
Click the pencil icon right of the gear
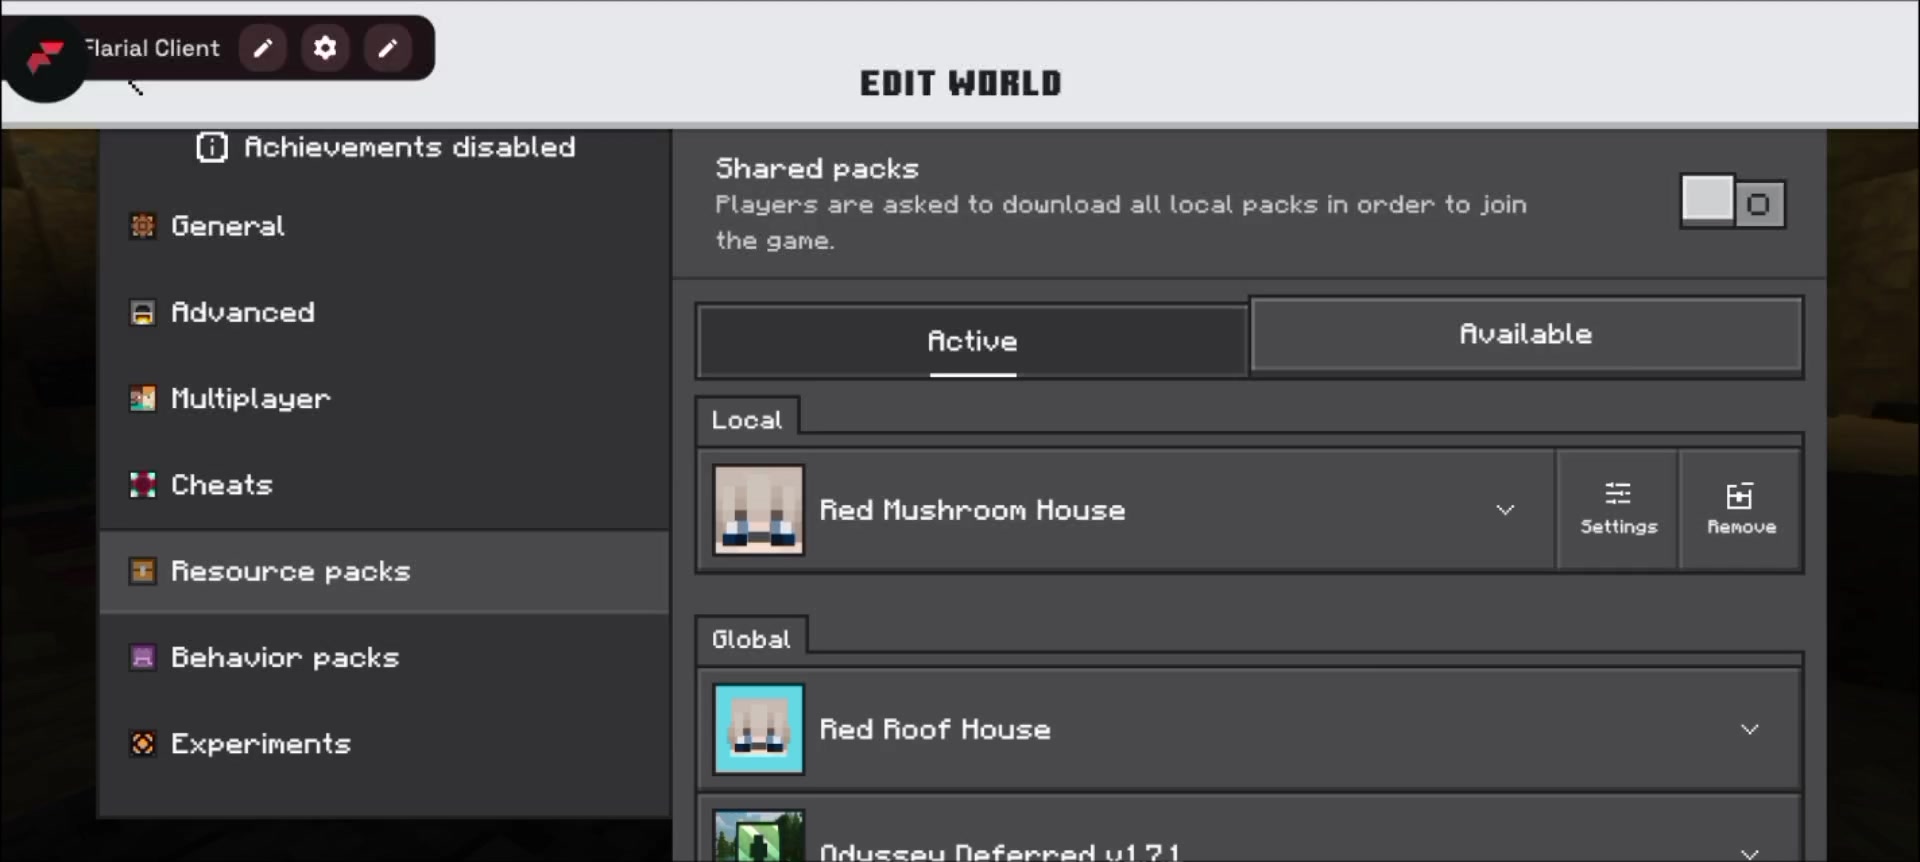[x=388, y=48]
